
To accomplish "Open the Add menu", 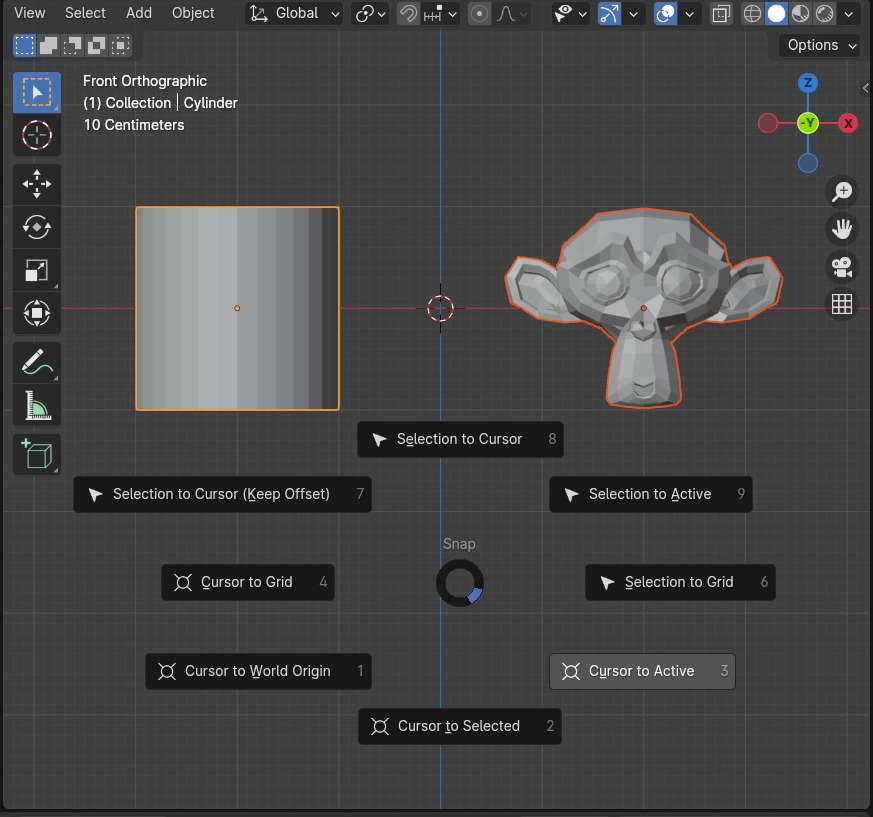I will click(x=139, y=13).
